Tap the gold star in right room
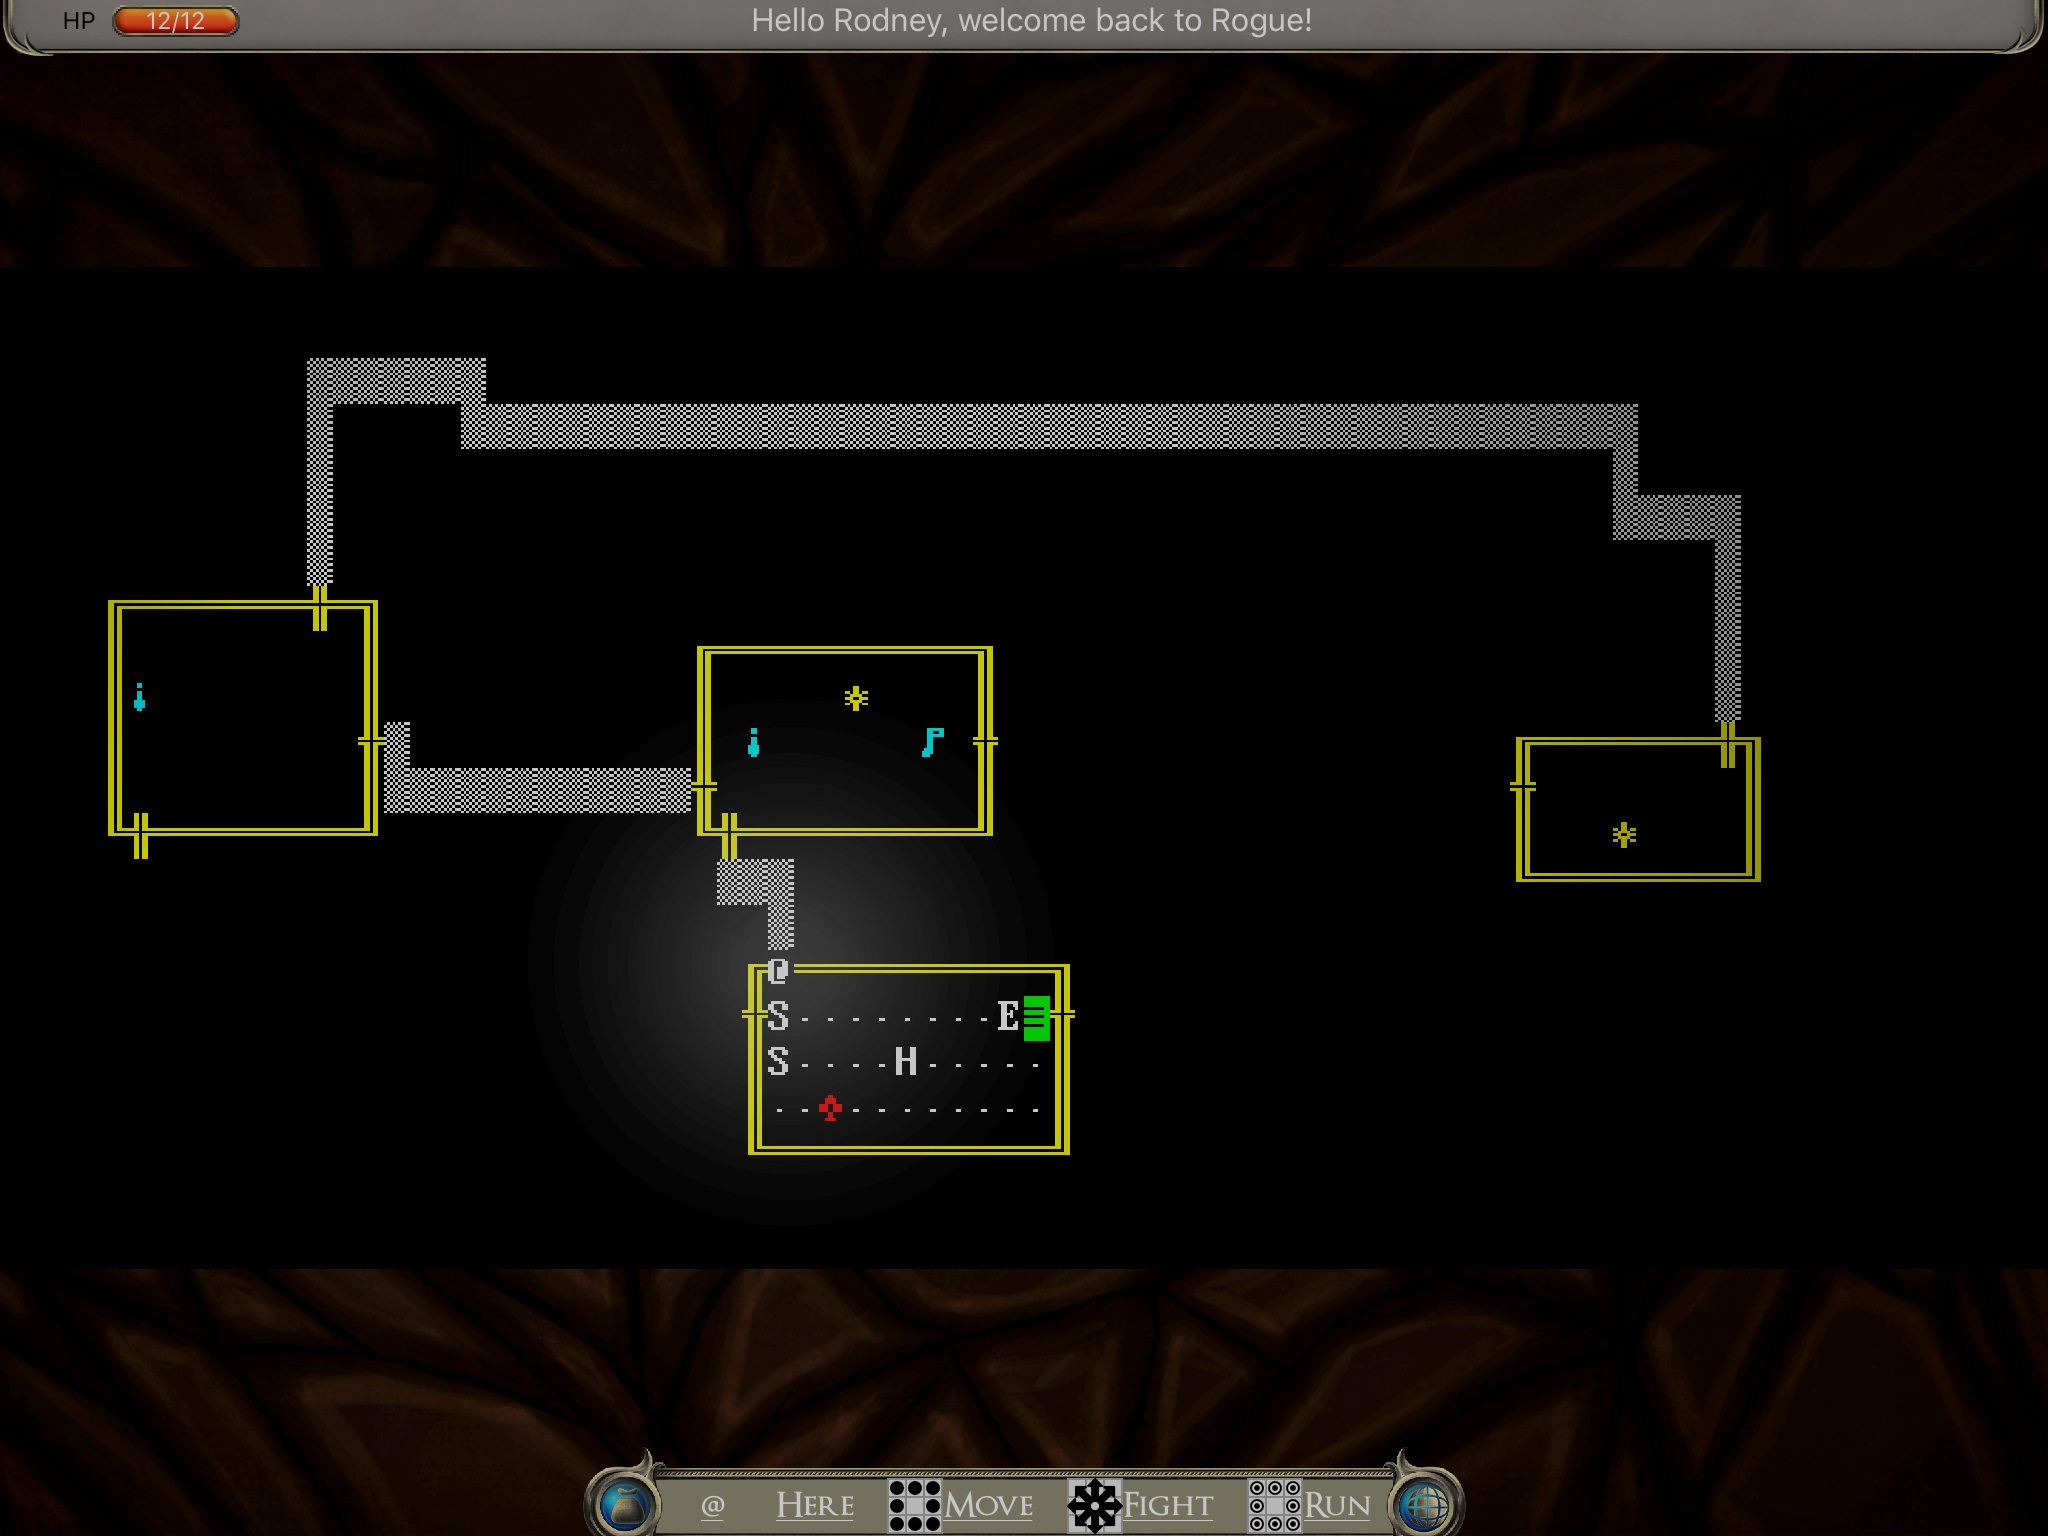This screenshot has width=2048, height=1536. (1624, 834)
